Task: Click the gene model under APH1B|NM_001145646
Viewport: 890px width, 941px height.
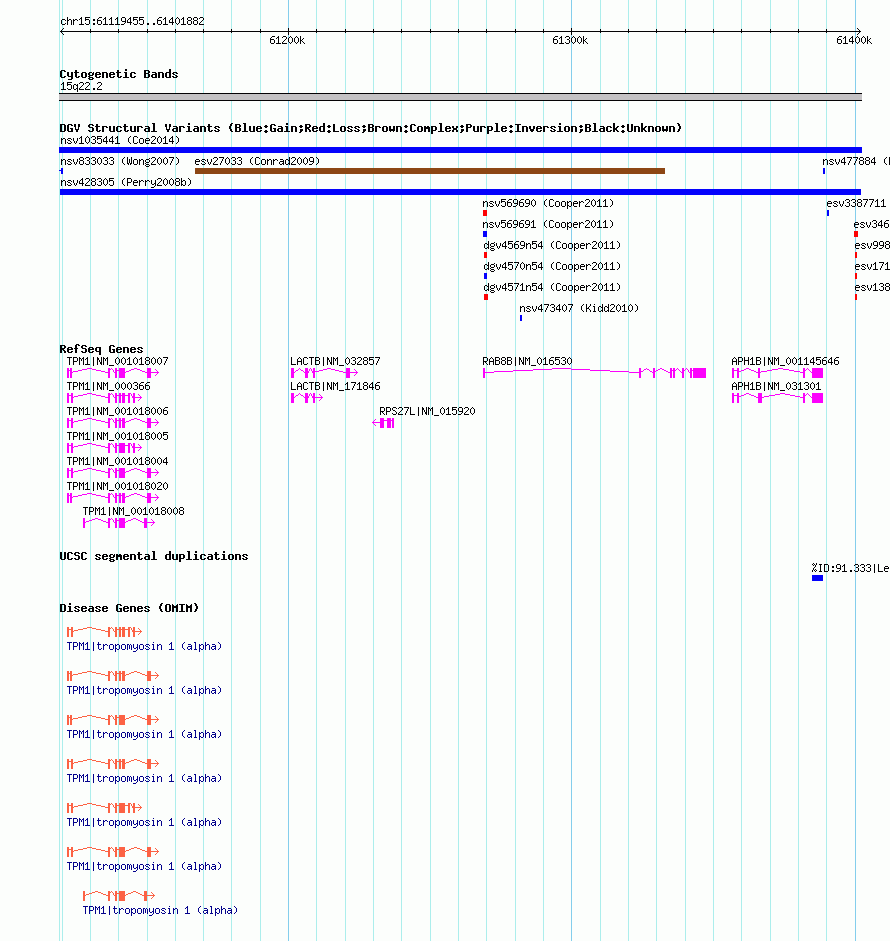Action: point(777,373)
